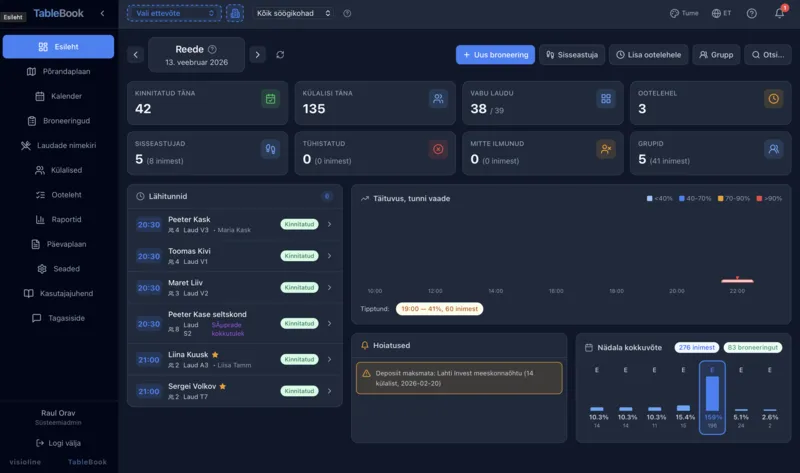Click the refresh icon next to date
The width and height of the screenshot is (800, 473).
click(x=280, y=54)
